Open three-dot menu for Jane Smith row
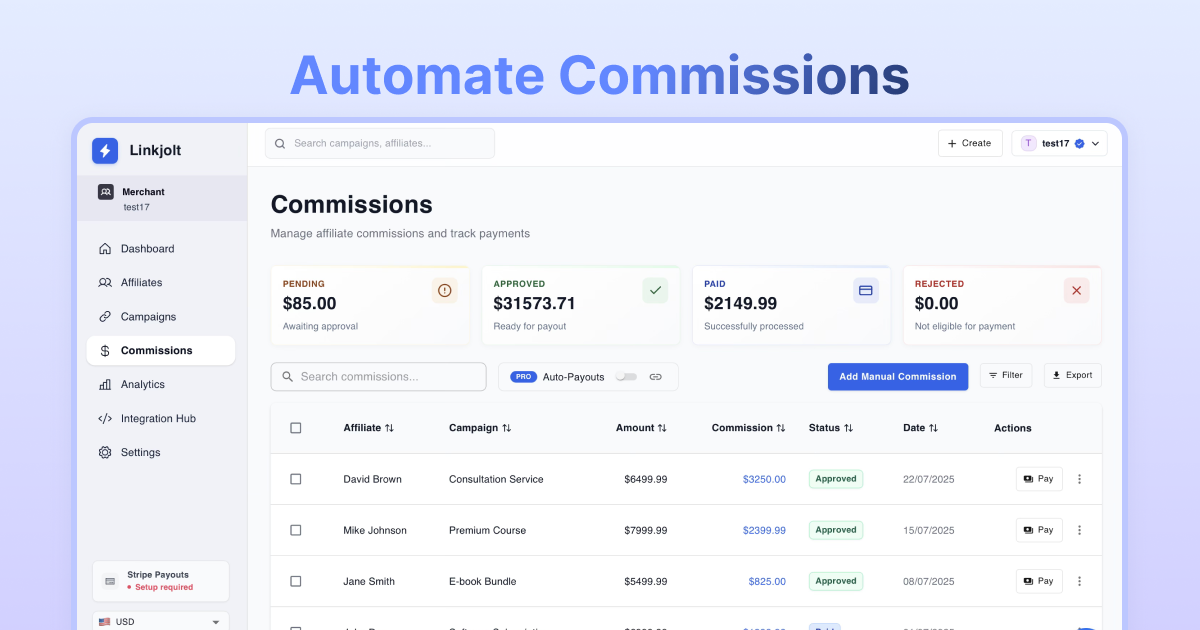 (x=1079, y=581)
